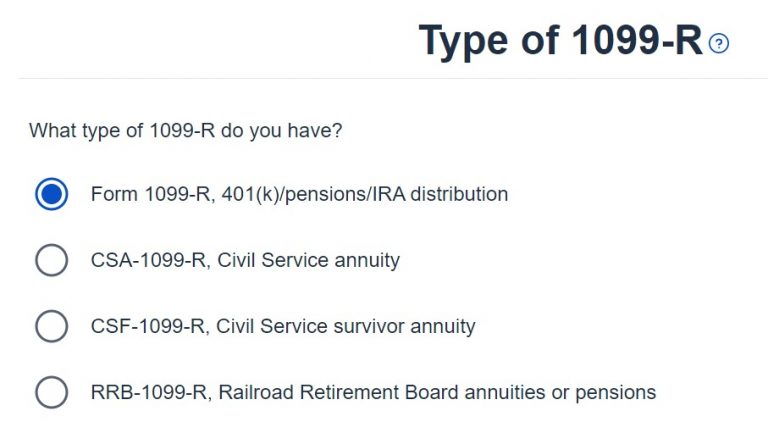
Task: Select the RRB-1099-R Railroad Retirement Board radio button
Action: [51, 392]
